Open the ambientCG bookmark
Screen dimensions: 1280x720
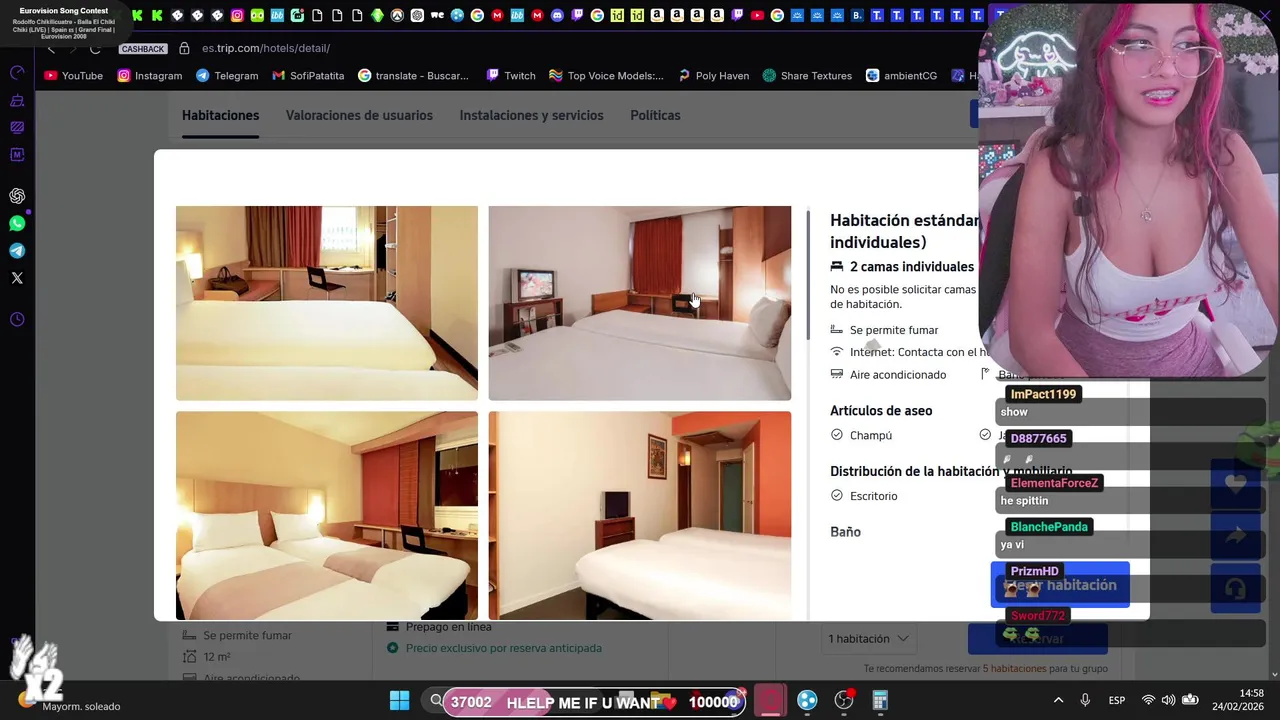pos(901,76)
